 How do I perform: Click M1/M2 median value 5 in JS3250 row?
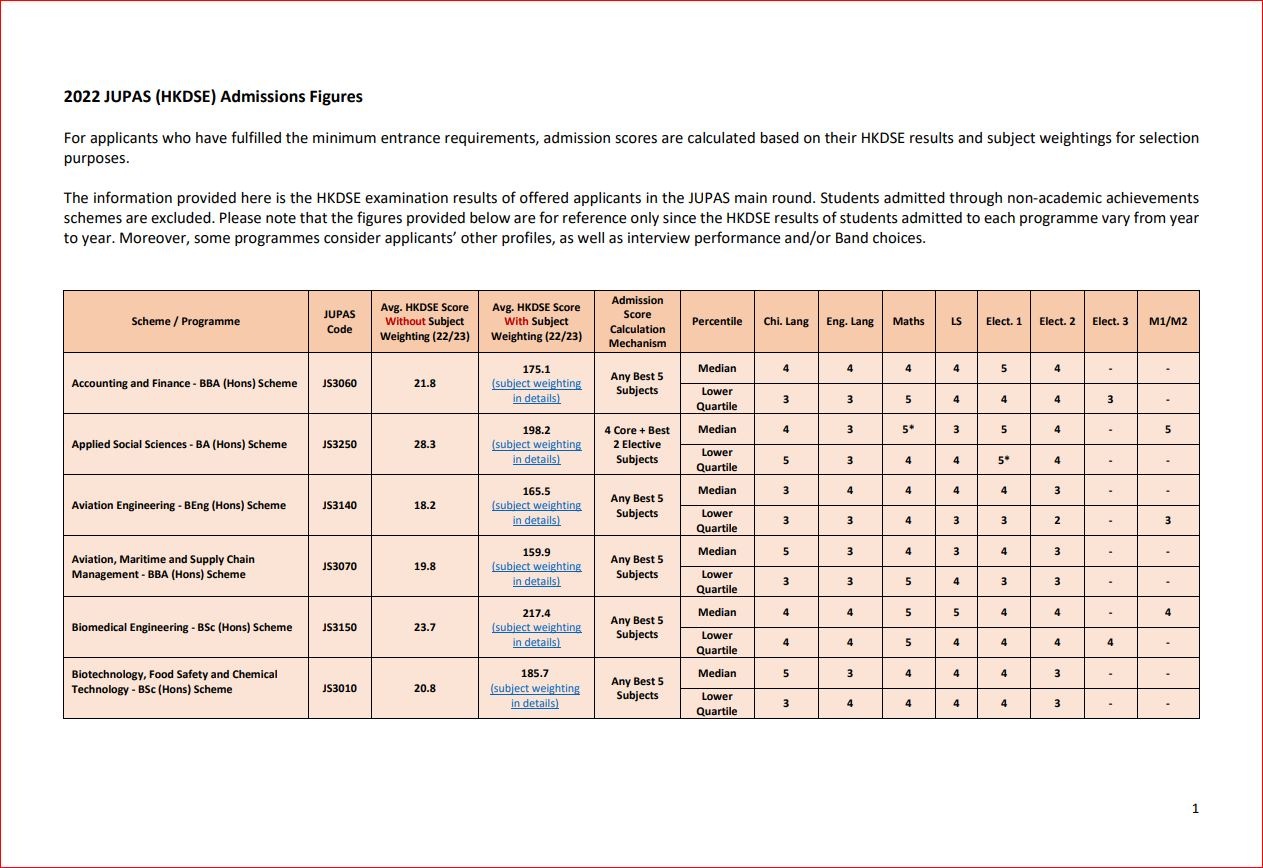click(x=1168, y=429)
